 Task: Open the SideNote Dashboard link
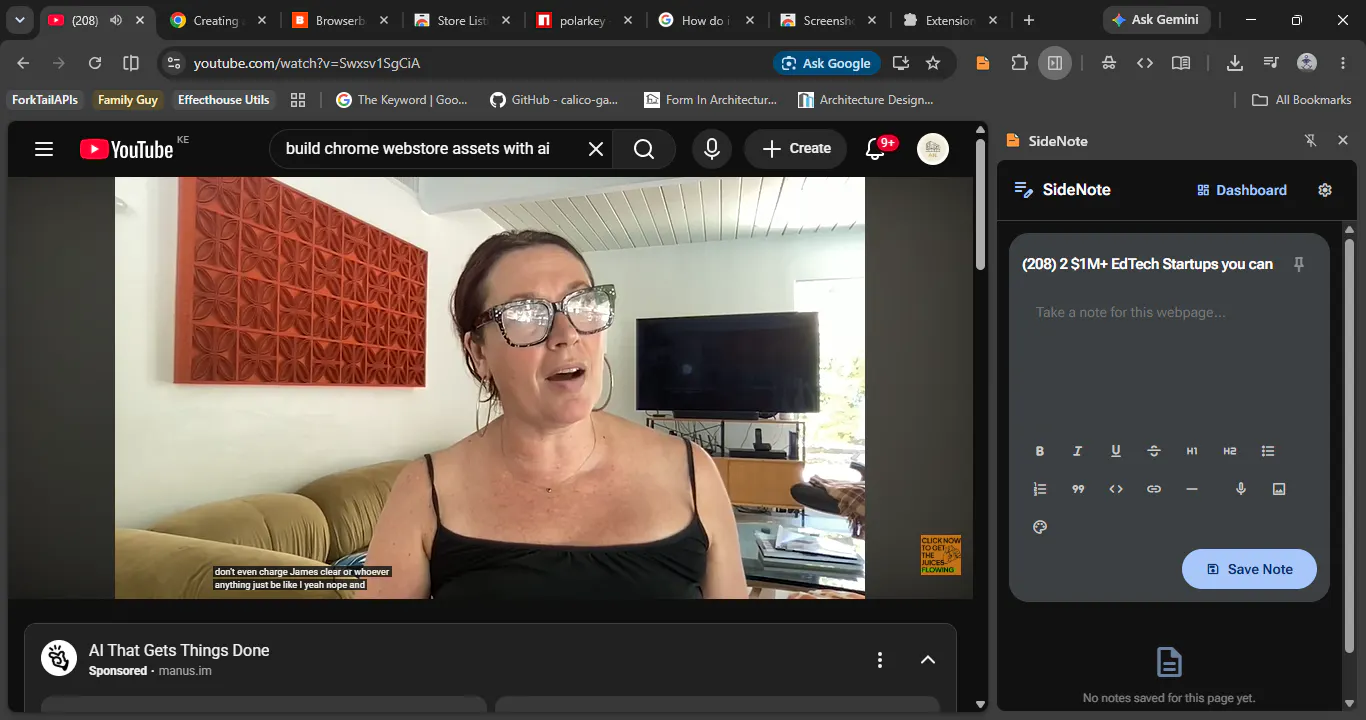1242,190
